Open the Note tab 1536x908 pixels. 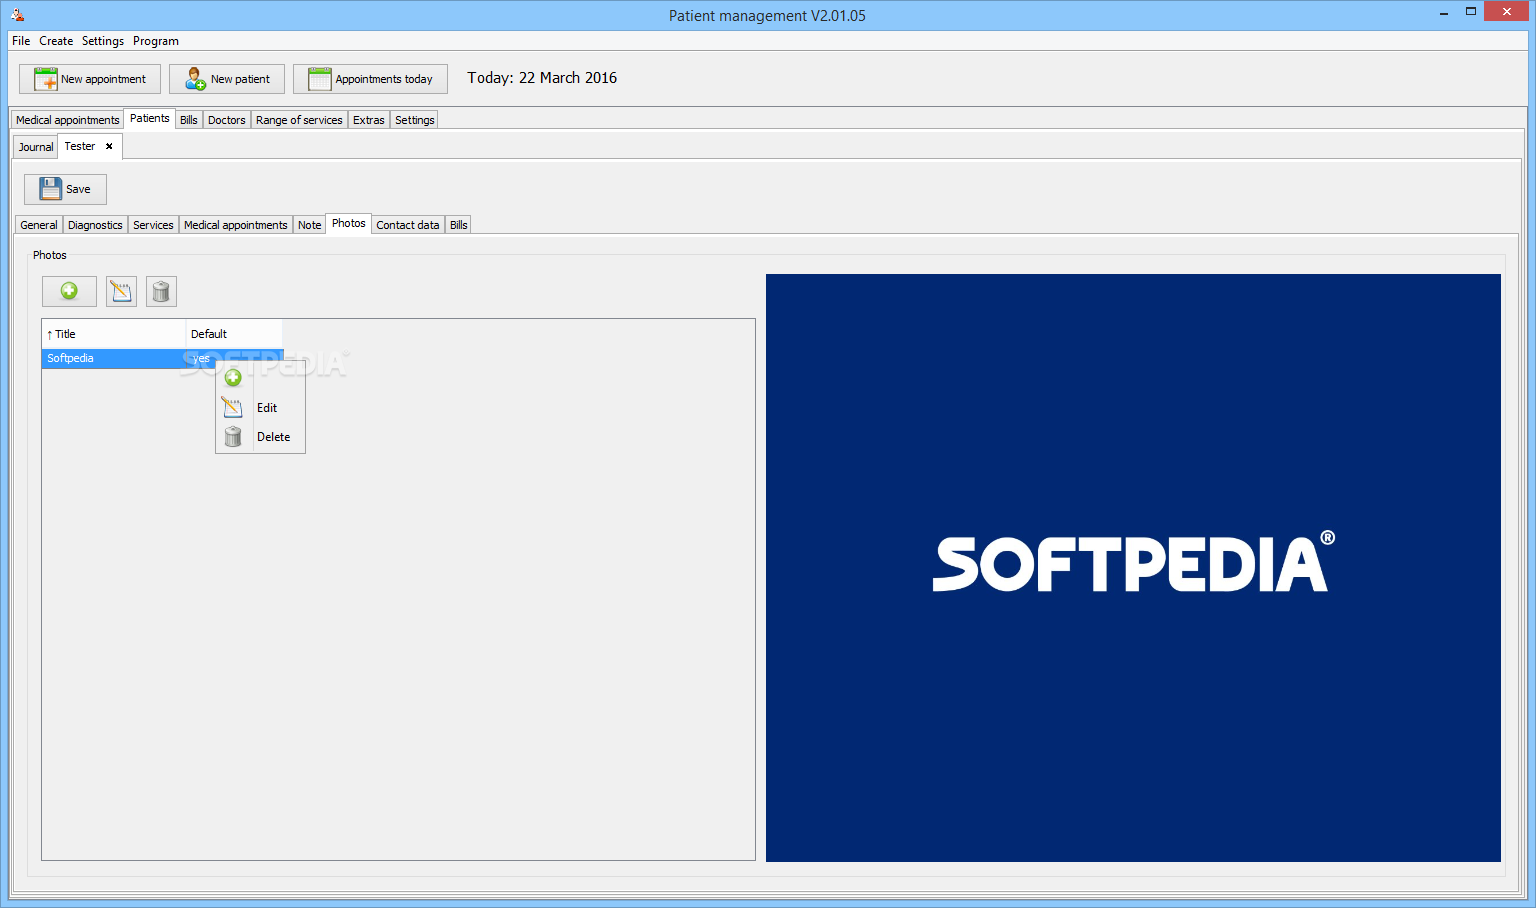tap(309, 225)
